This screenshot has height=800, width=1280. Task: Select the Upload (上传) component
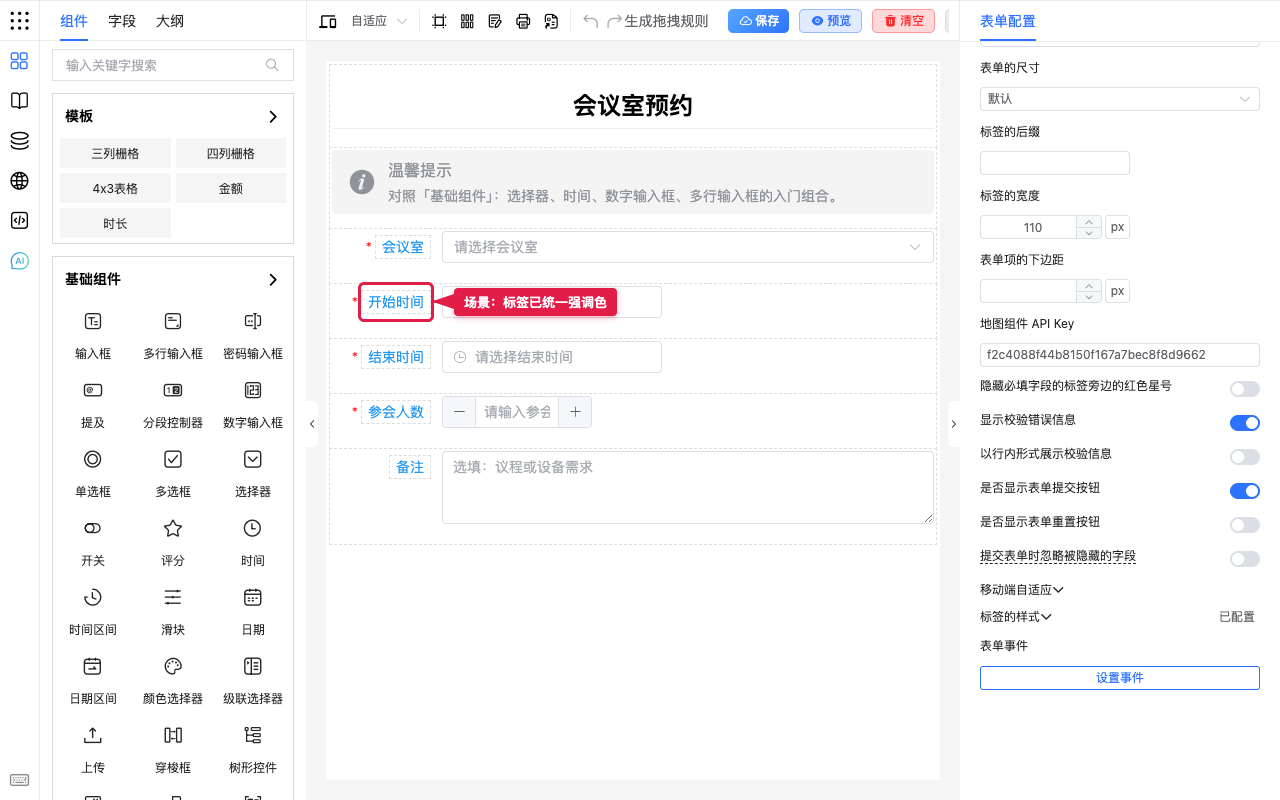[93, 747]
